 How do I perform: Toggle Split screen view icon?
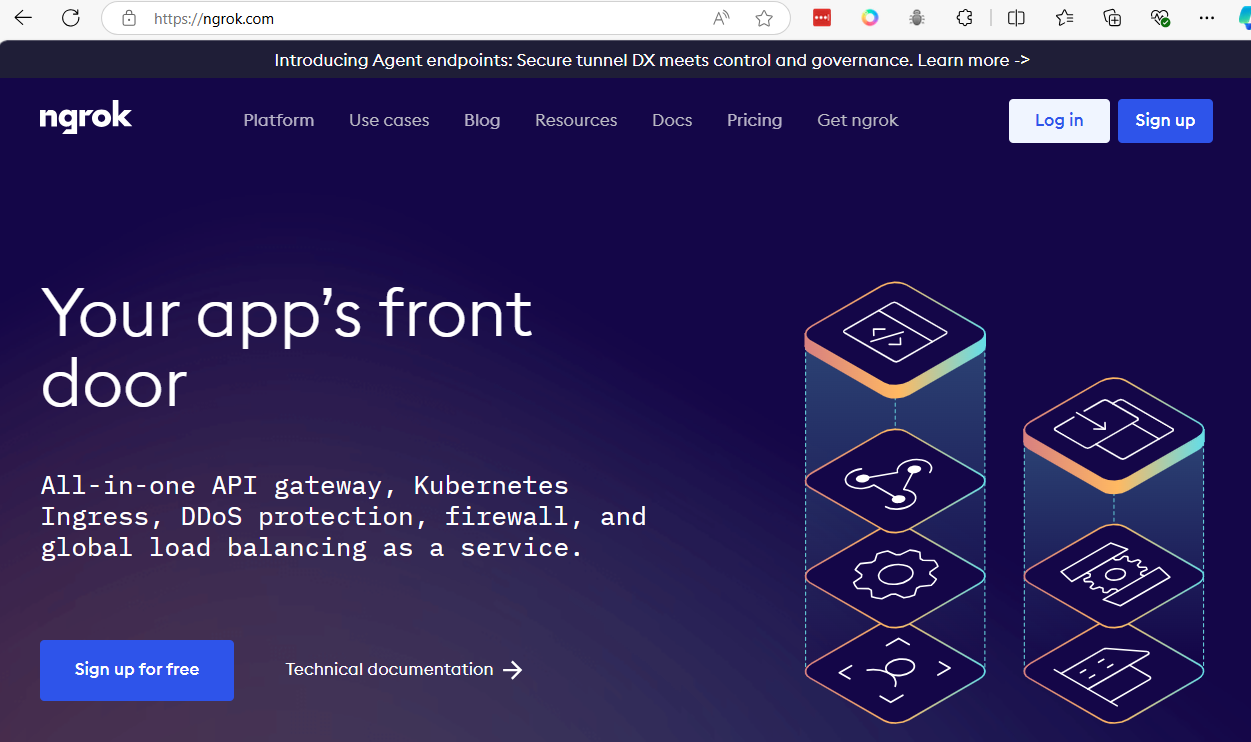click(1016, 18)
